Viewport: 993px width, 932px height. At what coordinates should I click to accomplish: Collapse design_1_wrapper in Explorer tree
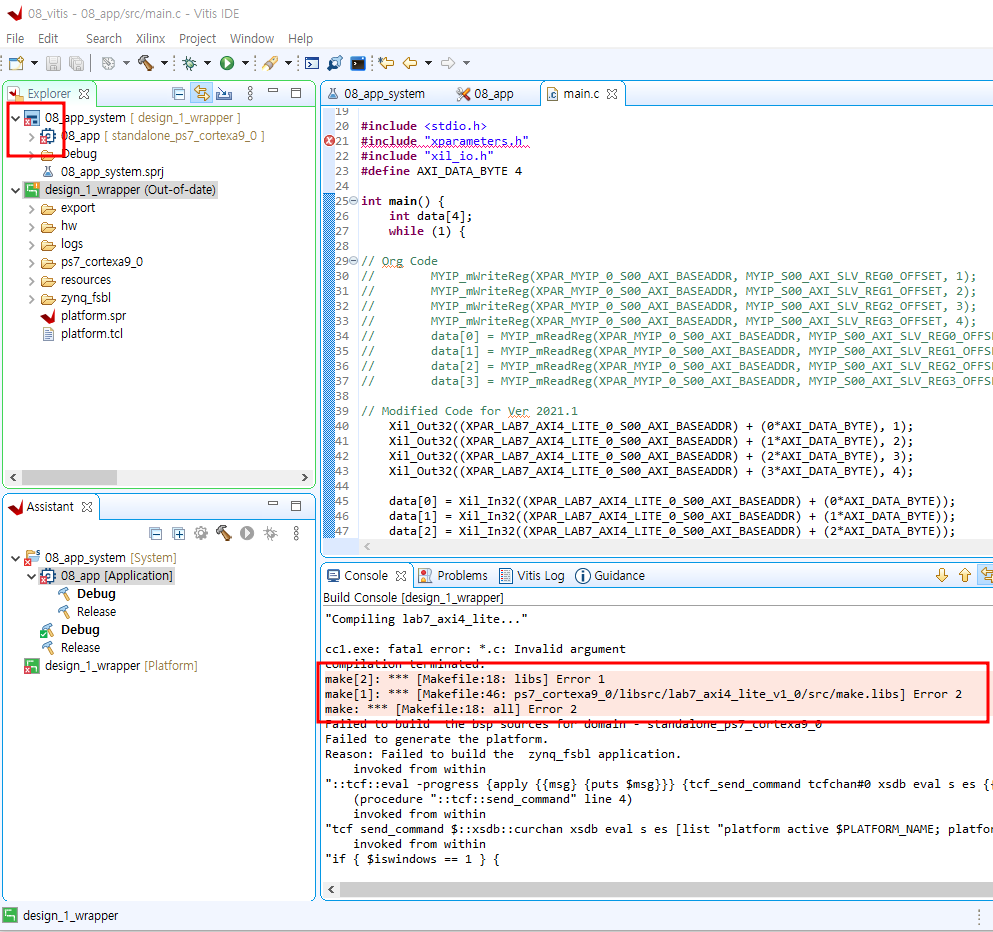click(x=15, y=190)
